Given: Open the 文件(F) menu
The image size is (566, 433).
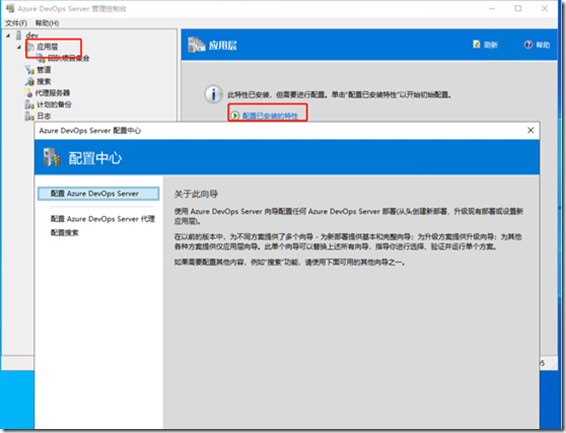Looking at the screenshot, I should 16,23.
